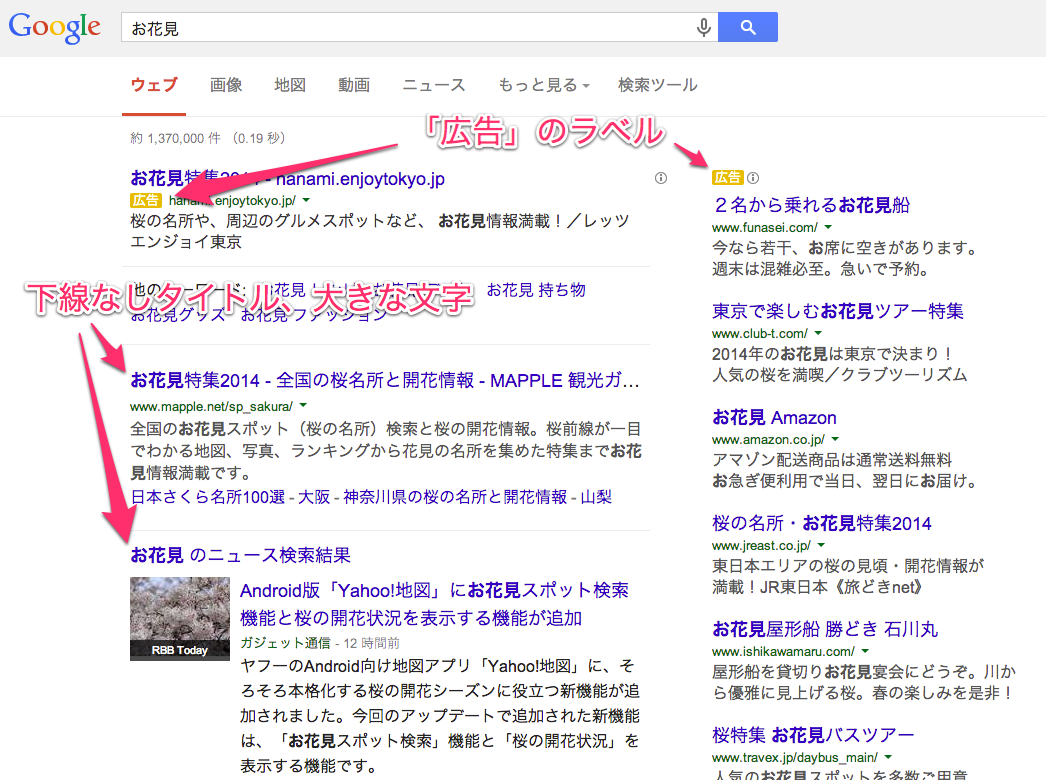Expand arrow next to www.travex.jp/daybus_main/ URL

888,757
